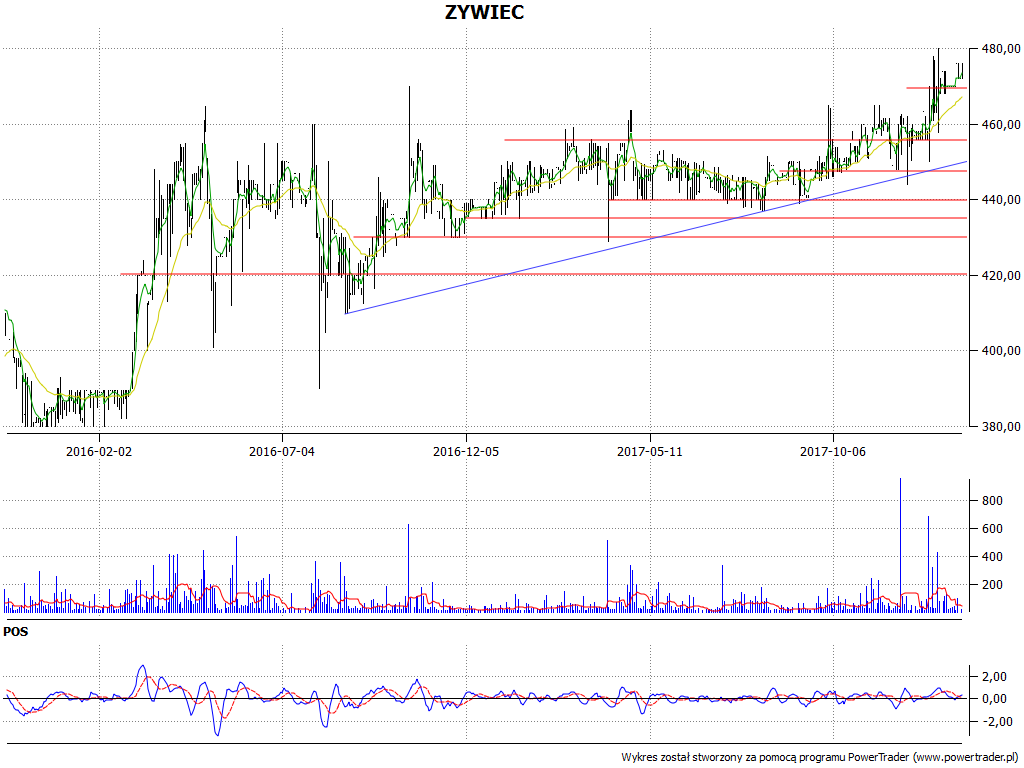Select the 380,00 price axis label
The width and height of the screenshot is (1024, 768).
(1000, 426)
